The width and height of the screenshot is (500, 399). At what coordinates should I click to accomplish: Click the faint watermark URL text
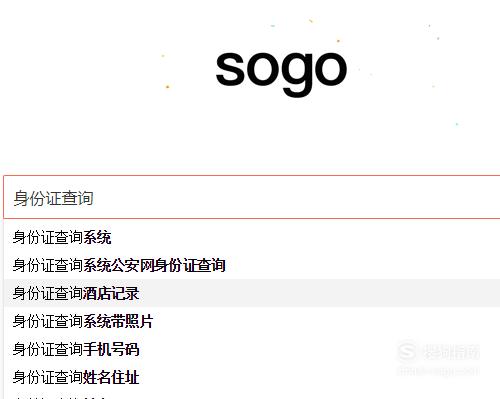coord(438,371)
